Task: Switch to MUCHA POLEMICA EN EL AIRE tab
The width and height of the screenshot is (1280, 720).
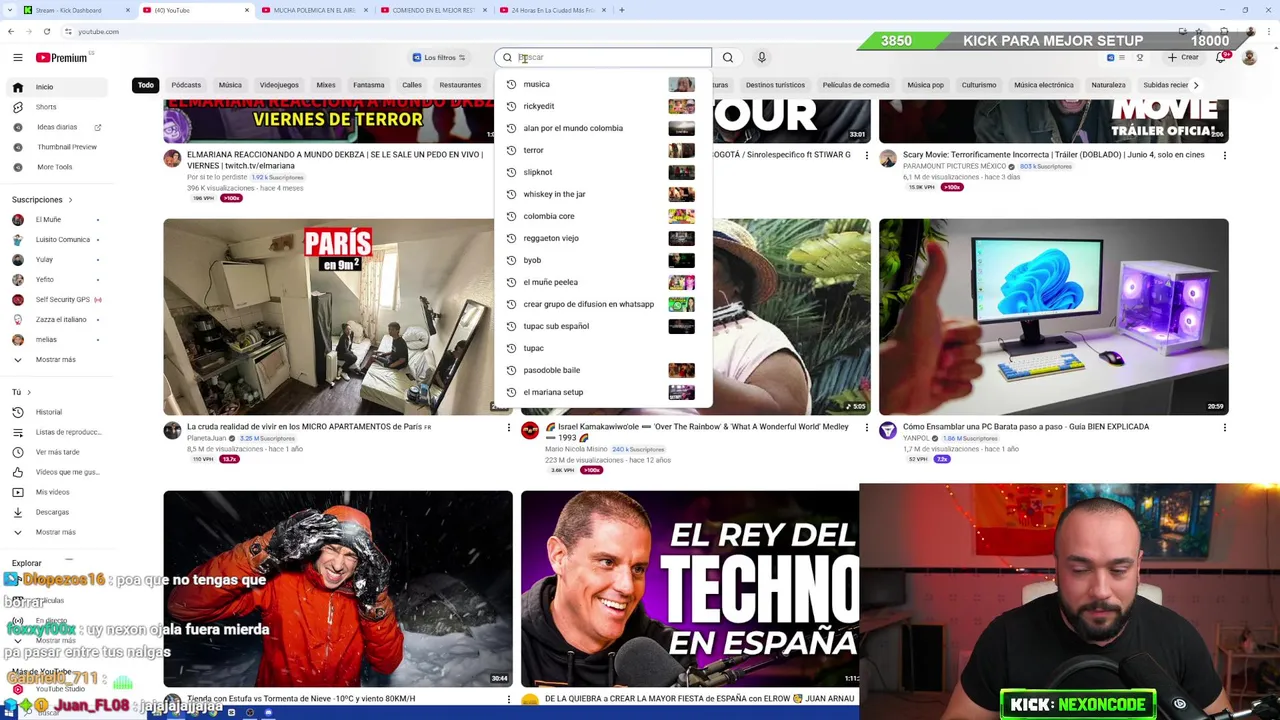Action: (314, 10)
